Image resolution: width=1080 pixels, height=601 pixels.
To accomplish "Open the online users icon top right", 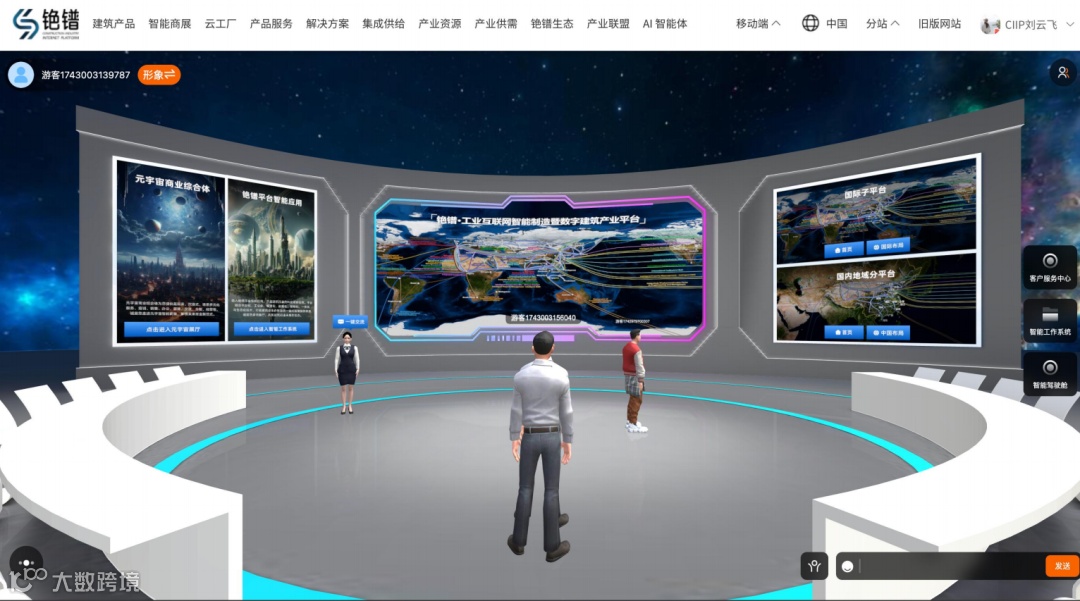I will pos(1063,72).
